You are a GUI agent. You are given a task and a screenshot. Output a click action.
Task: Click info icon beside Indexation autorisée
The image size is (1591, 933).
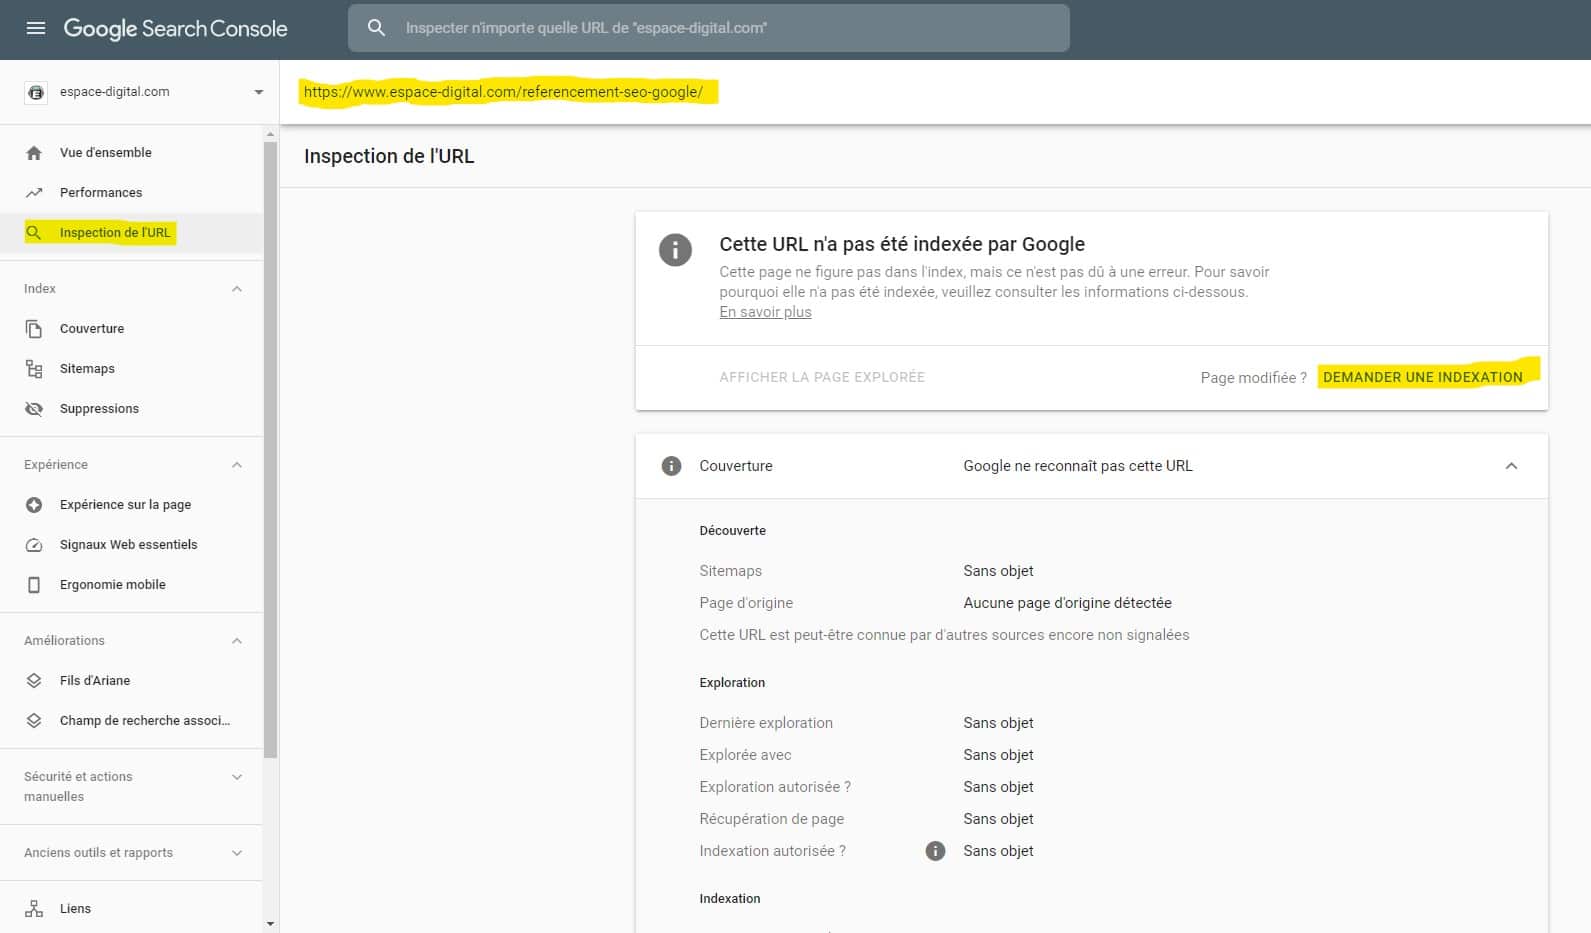(x=935, y=851)
